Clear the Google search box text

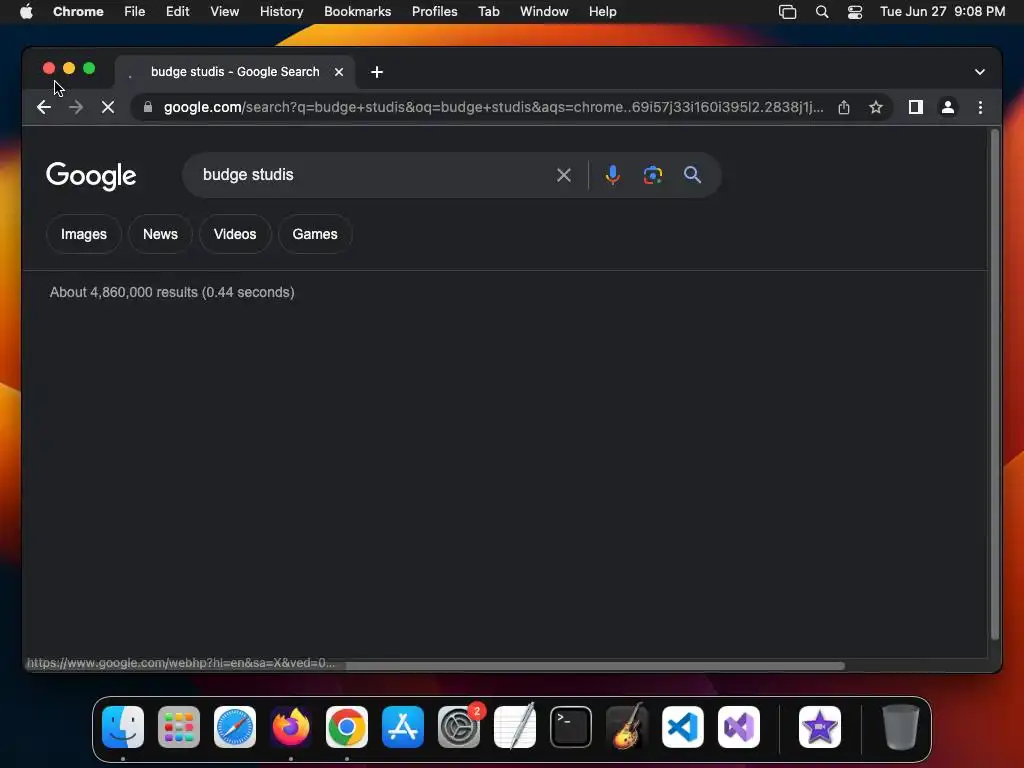tap(564, 175)
